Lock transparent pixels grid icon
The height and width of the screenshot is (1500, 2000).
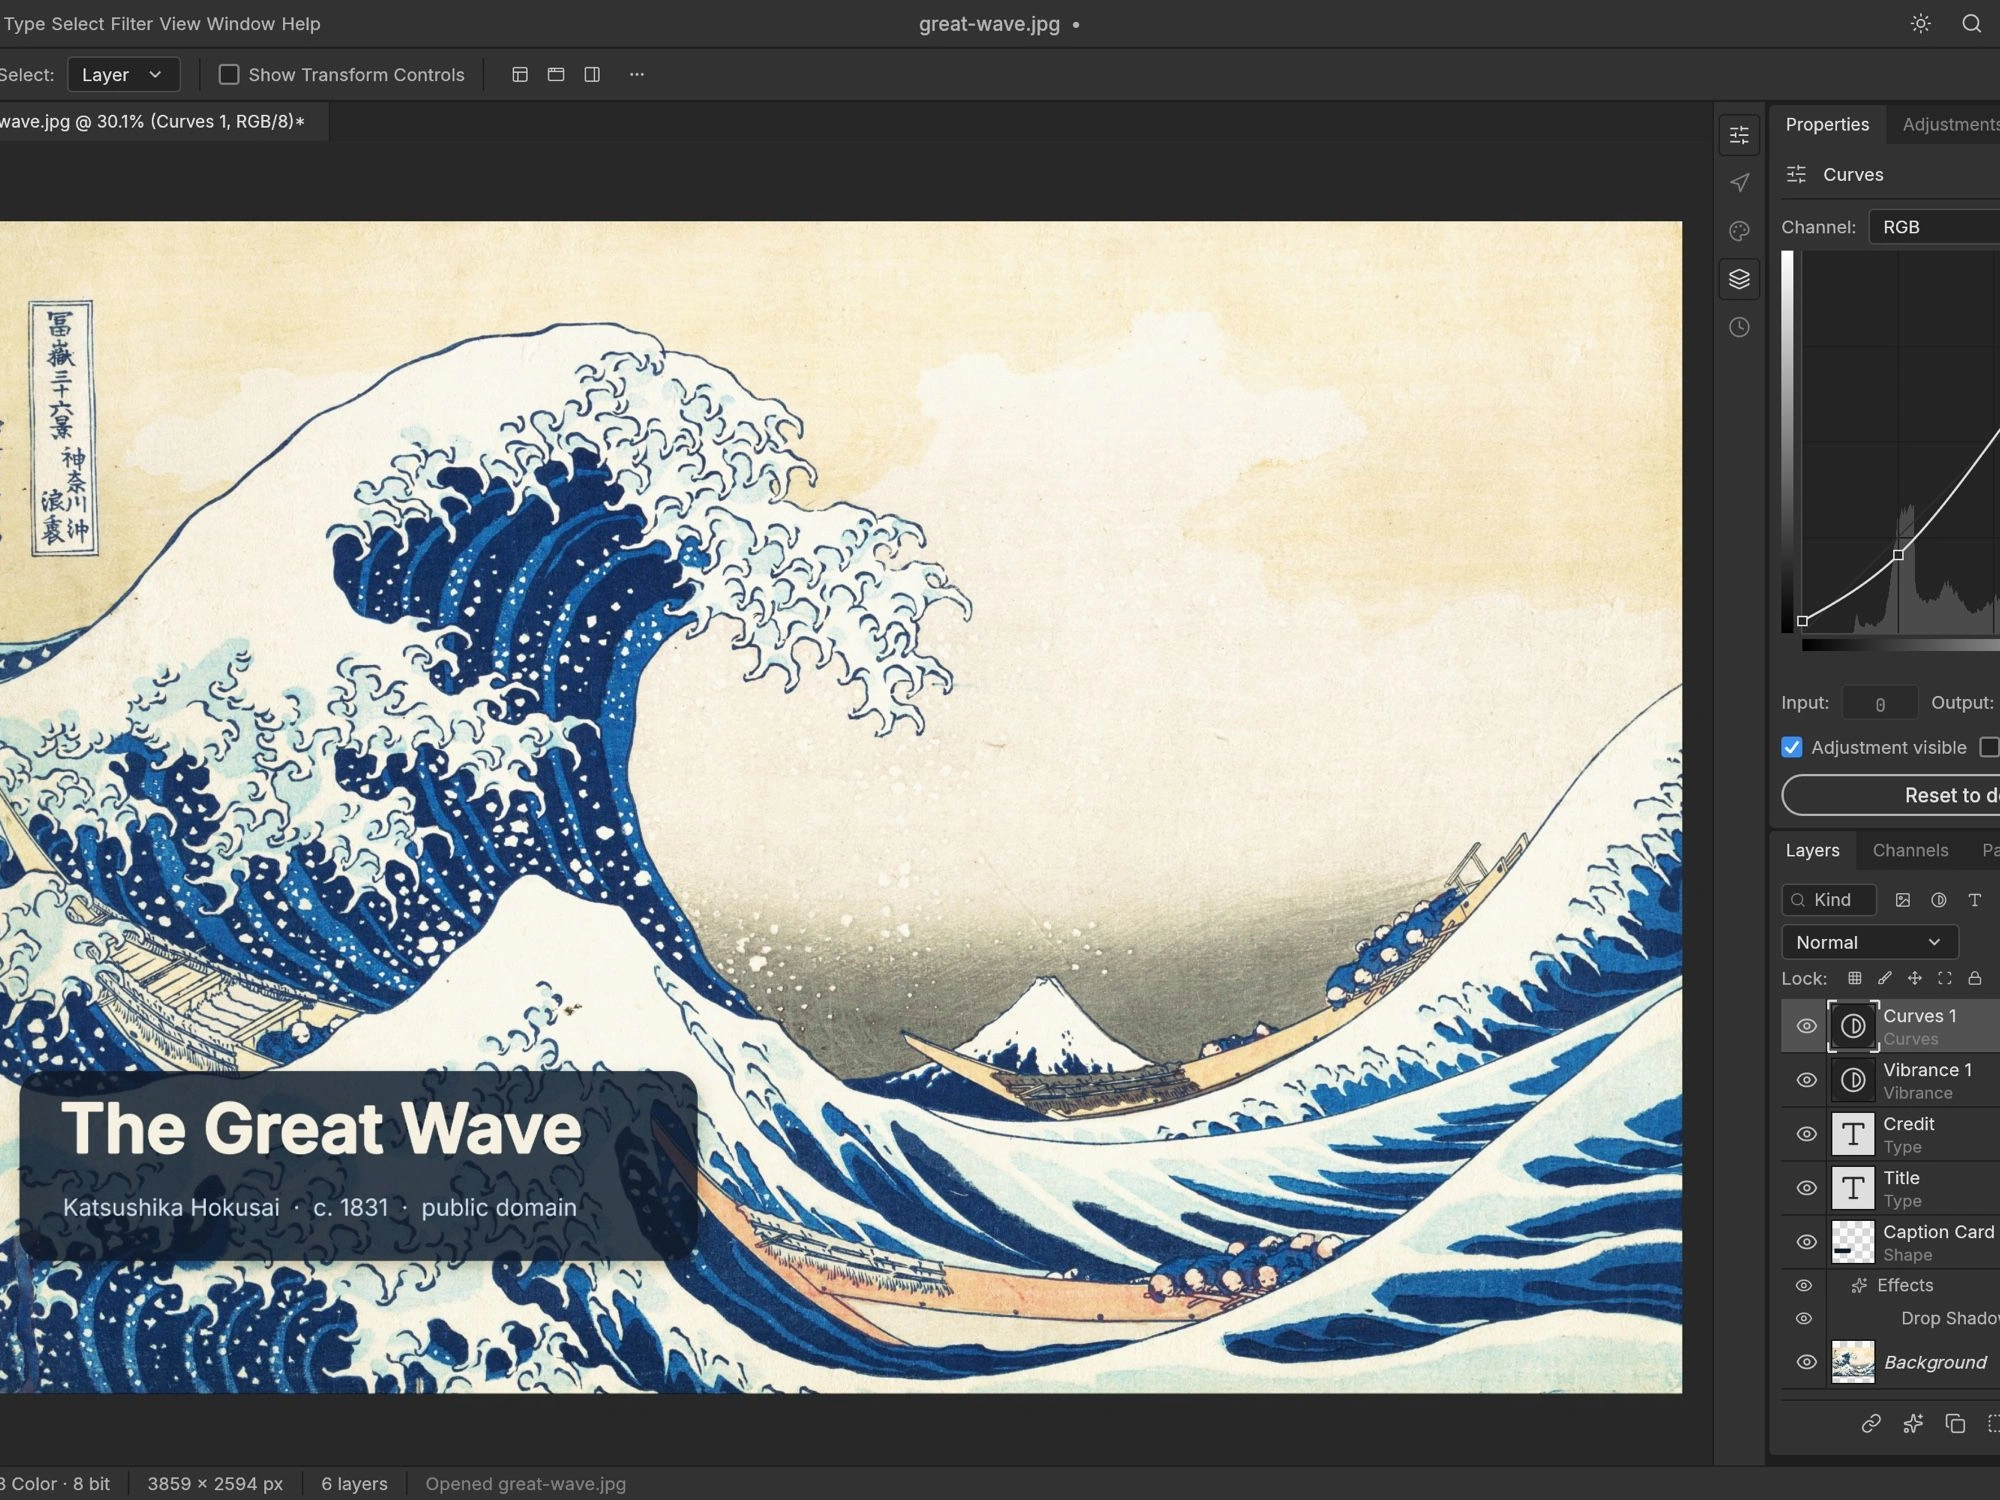click(x=1854, y=978)
